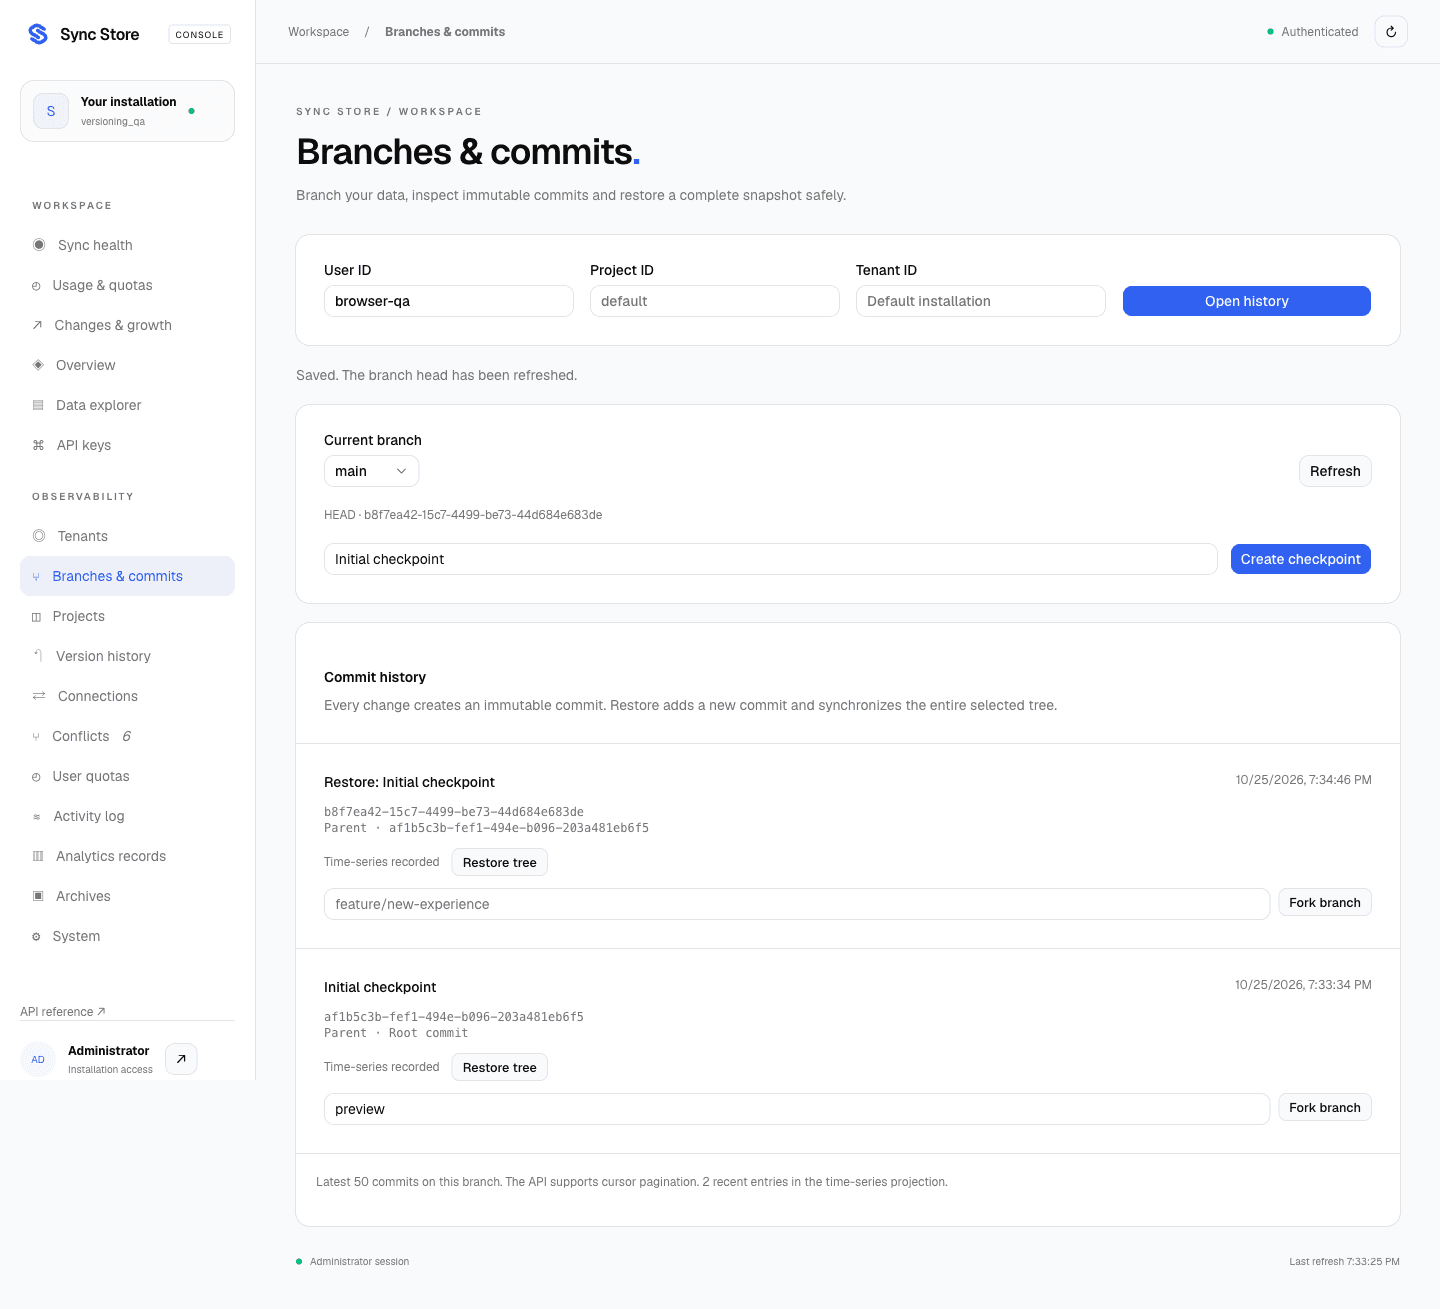This screenshot has height=1309, width=1440.
Task: Click the Analytics records icon
Action: click(38, 856)
